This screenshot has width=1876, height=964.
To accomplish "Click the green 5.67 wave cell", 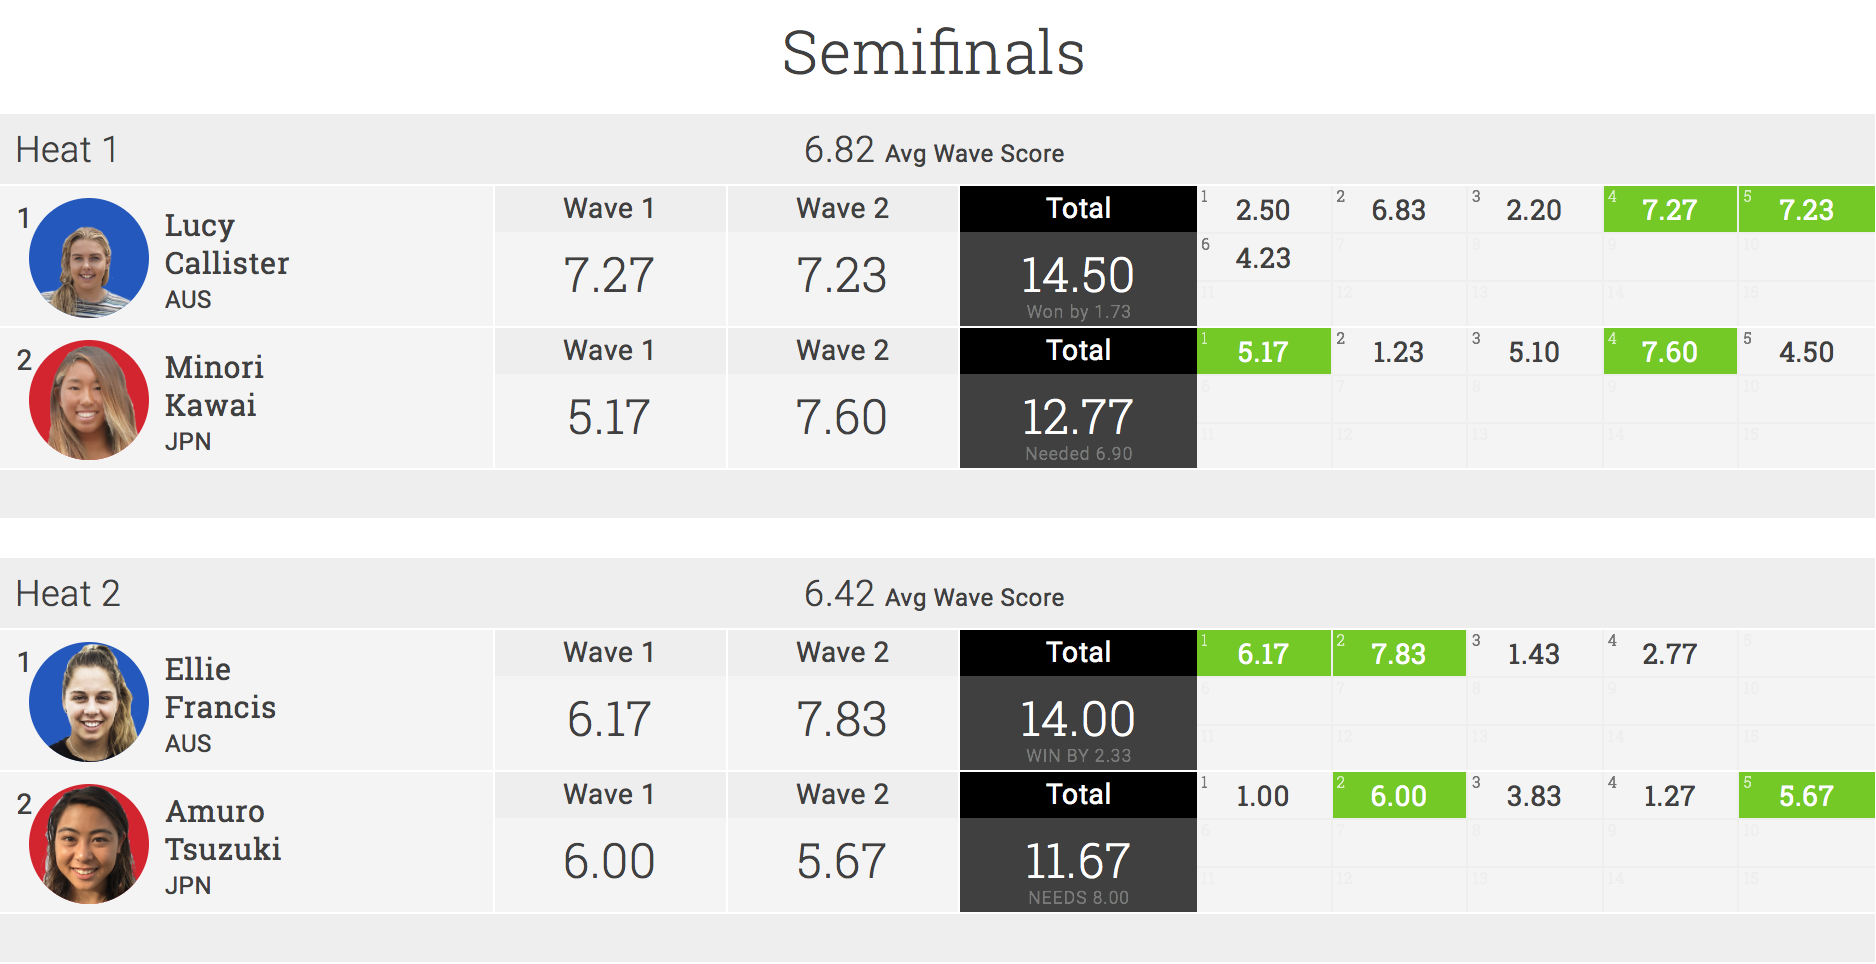I will point(1805,796).
